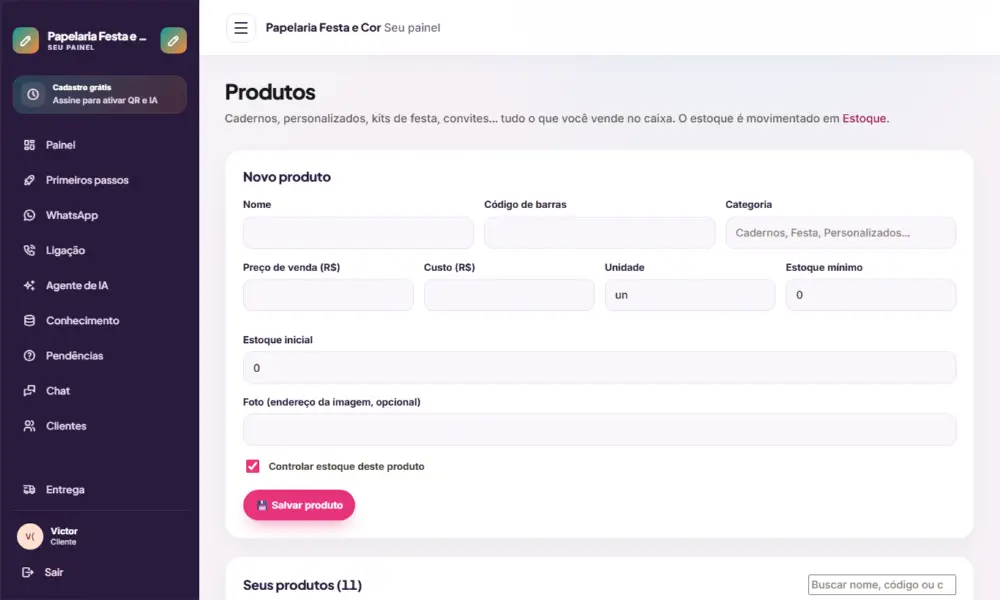Click the Sair logout icon
Viewport: 1000px width, 600px height.
tap(27, 572)
